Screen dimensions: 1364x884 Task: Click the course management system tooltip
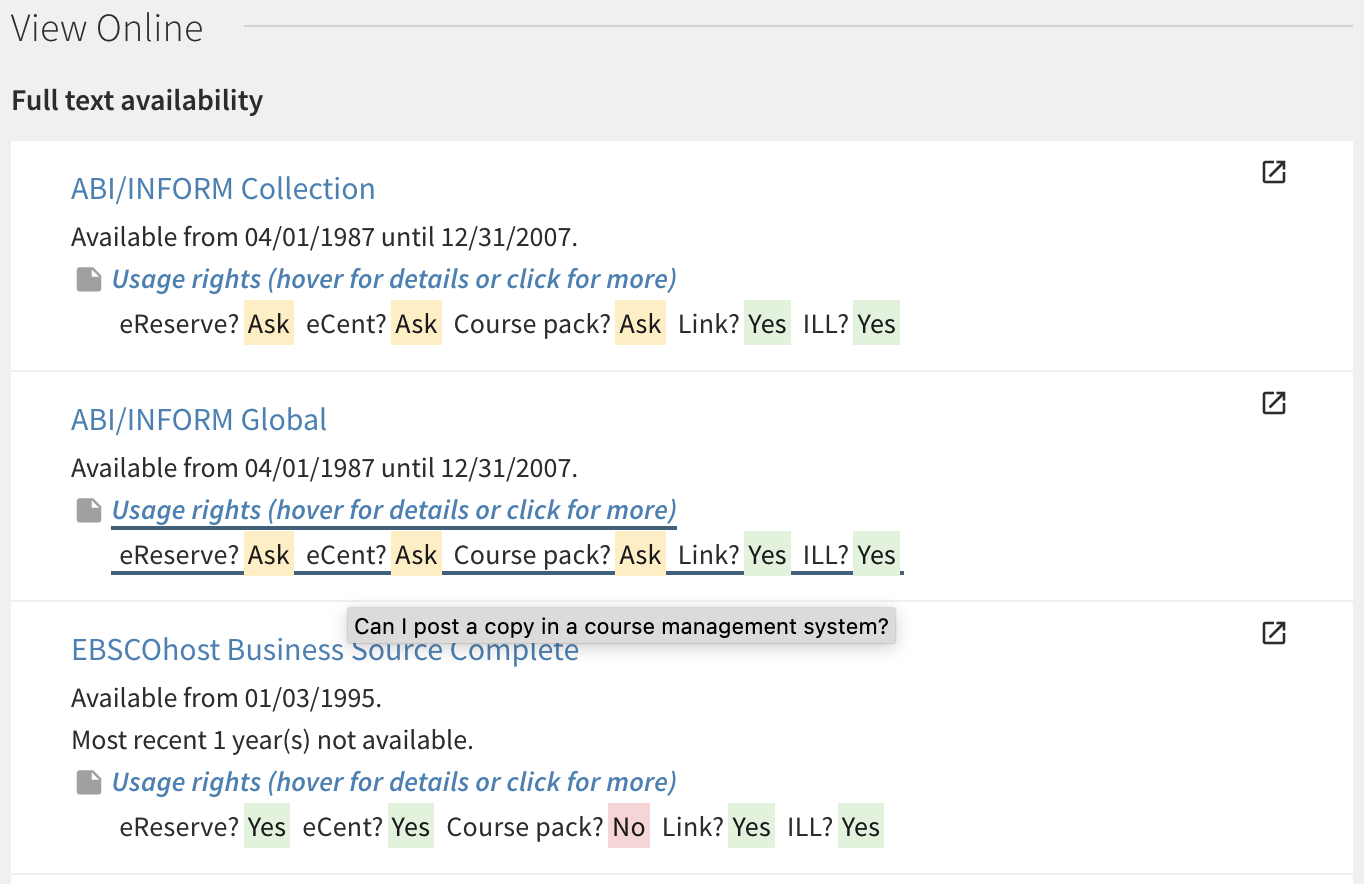621,626
